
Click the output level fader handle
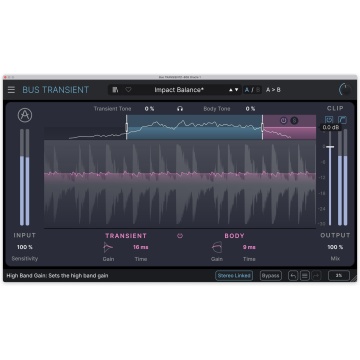tap(330, 147)
